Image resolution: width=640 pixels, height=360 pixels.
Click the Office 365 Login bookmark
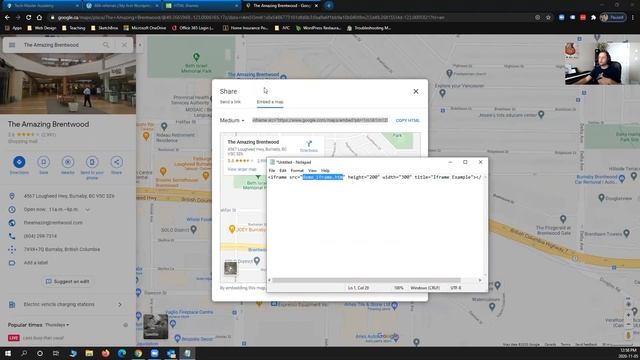(193, 28)
